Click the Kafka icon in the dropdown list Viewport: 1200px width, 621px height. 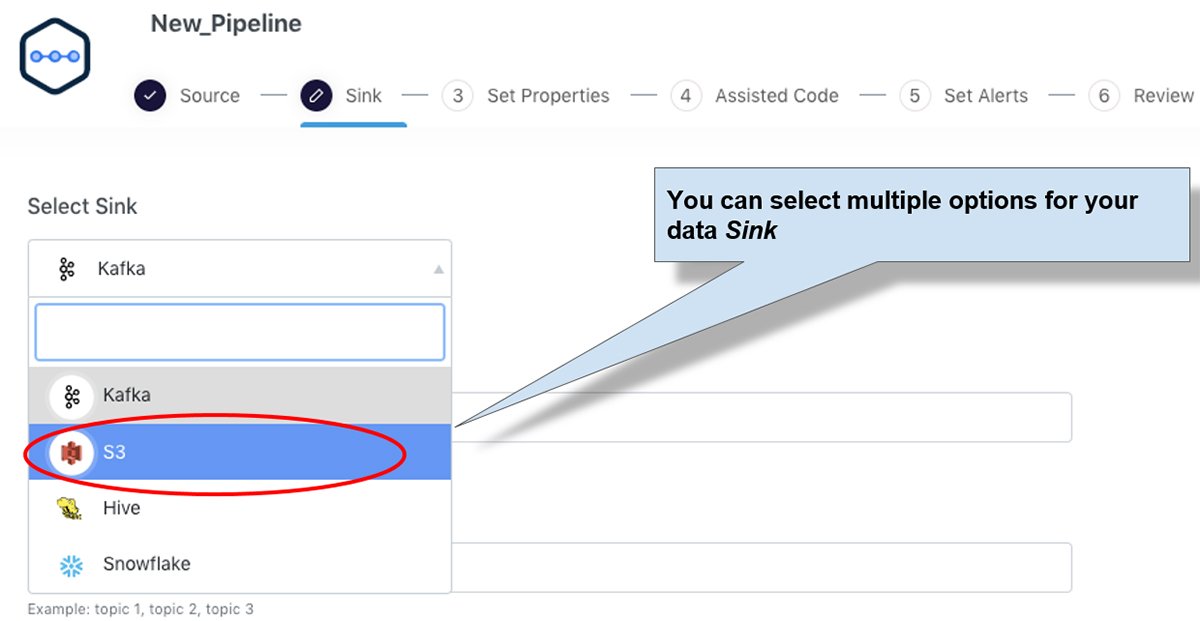[x=71, y=396]
